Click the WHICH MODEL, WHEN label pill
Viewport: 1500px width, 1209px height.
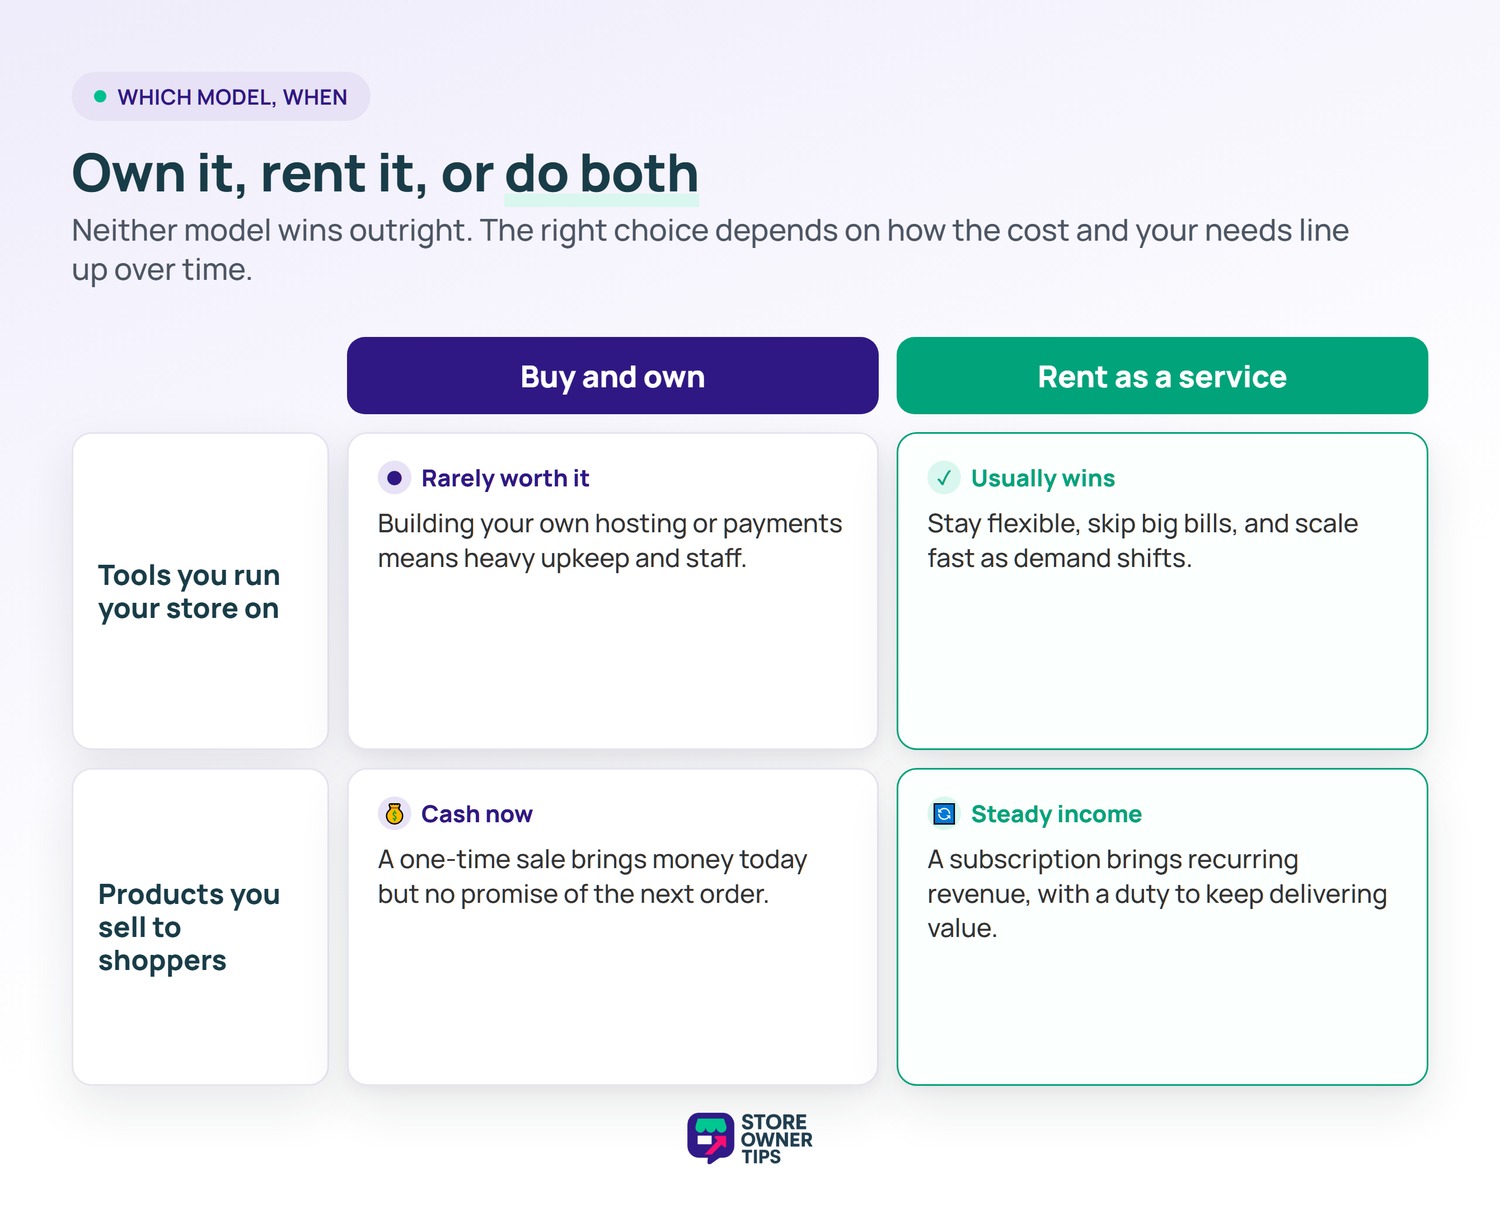pos(221,97)
